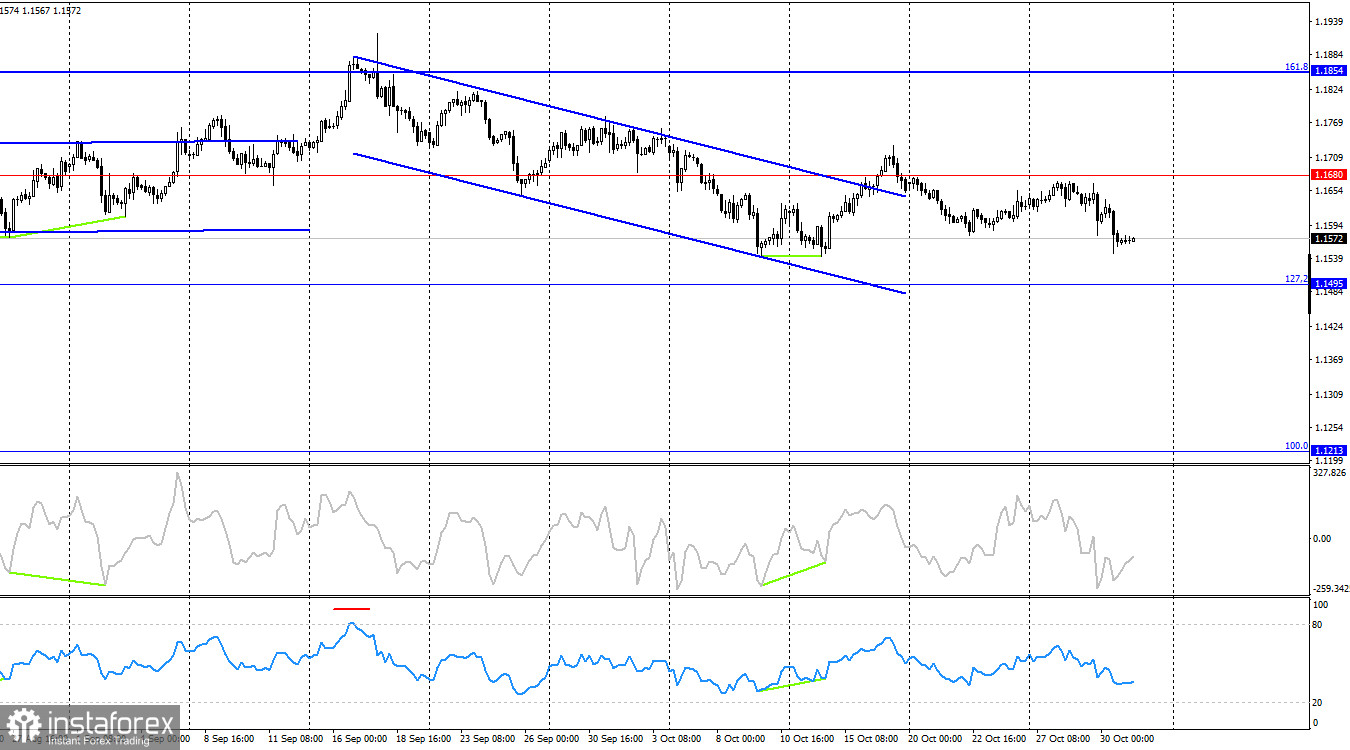Viewport: 1350px width, 750px height.
Task: Click the quote text 1.1574 1.1567 1.1572
Action: 40,8
